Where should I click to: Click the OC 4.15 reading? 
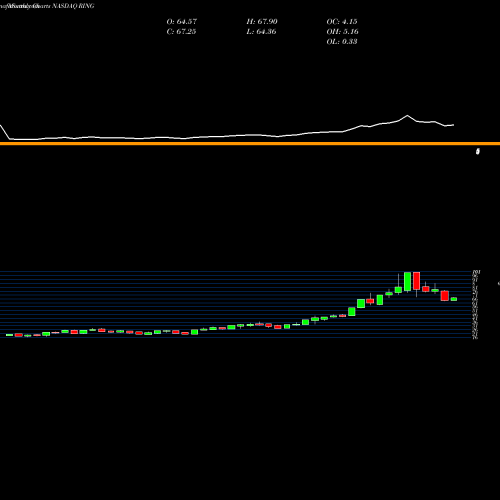click(342, 22)
